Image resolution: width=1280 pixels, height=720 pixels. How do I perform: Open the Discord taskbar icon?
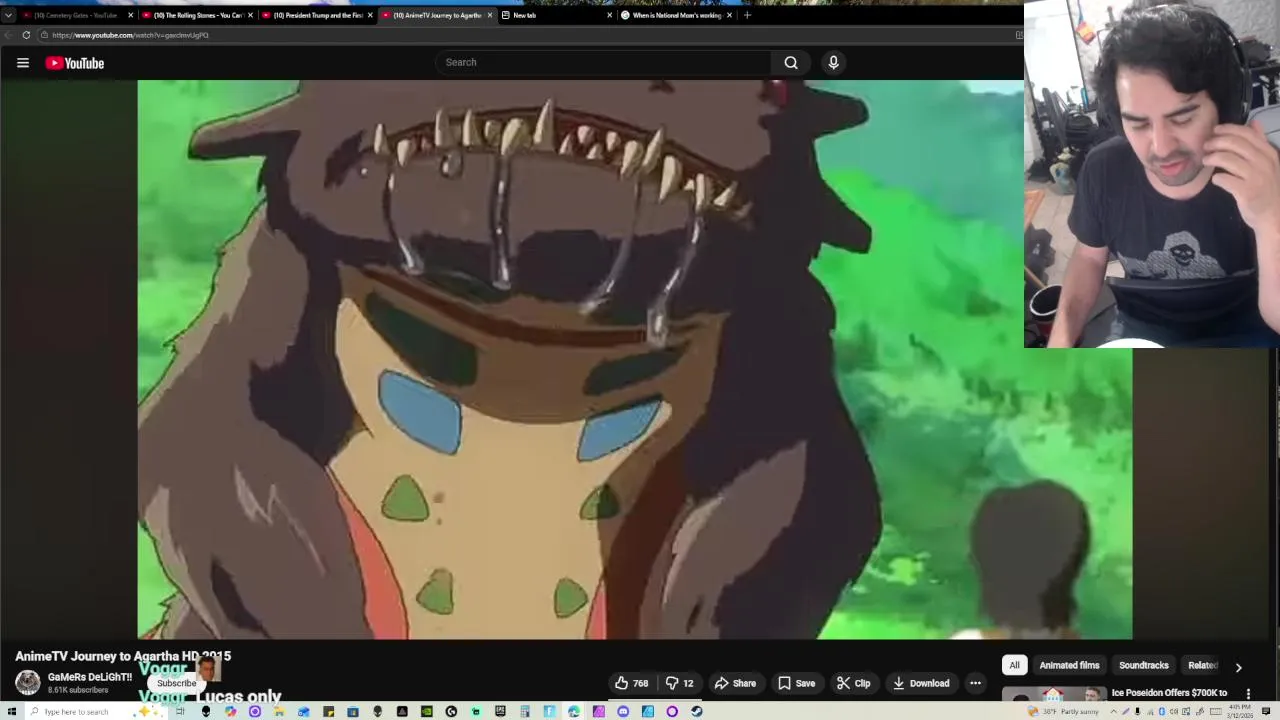pos(623,711)
